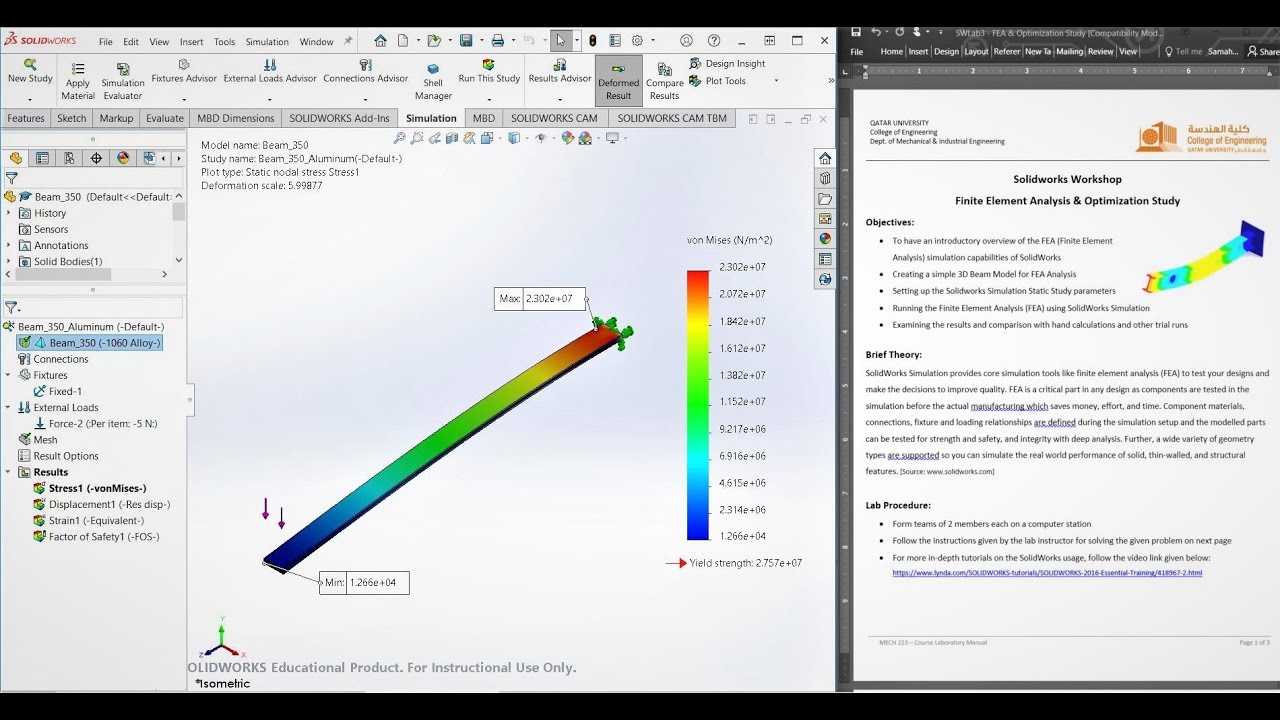Open the DisplayManager color ball tab

tap(123, 158)
